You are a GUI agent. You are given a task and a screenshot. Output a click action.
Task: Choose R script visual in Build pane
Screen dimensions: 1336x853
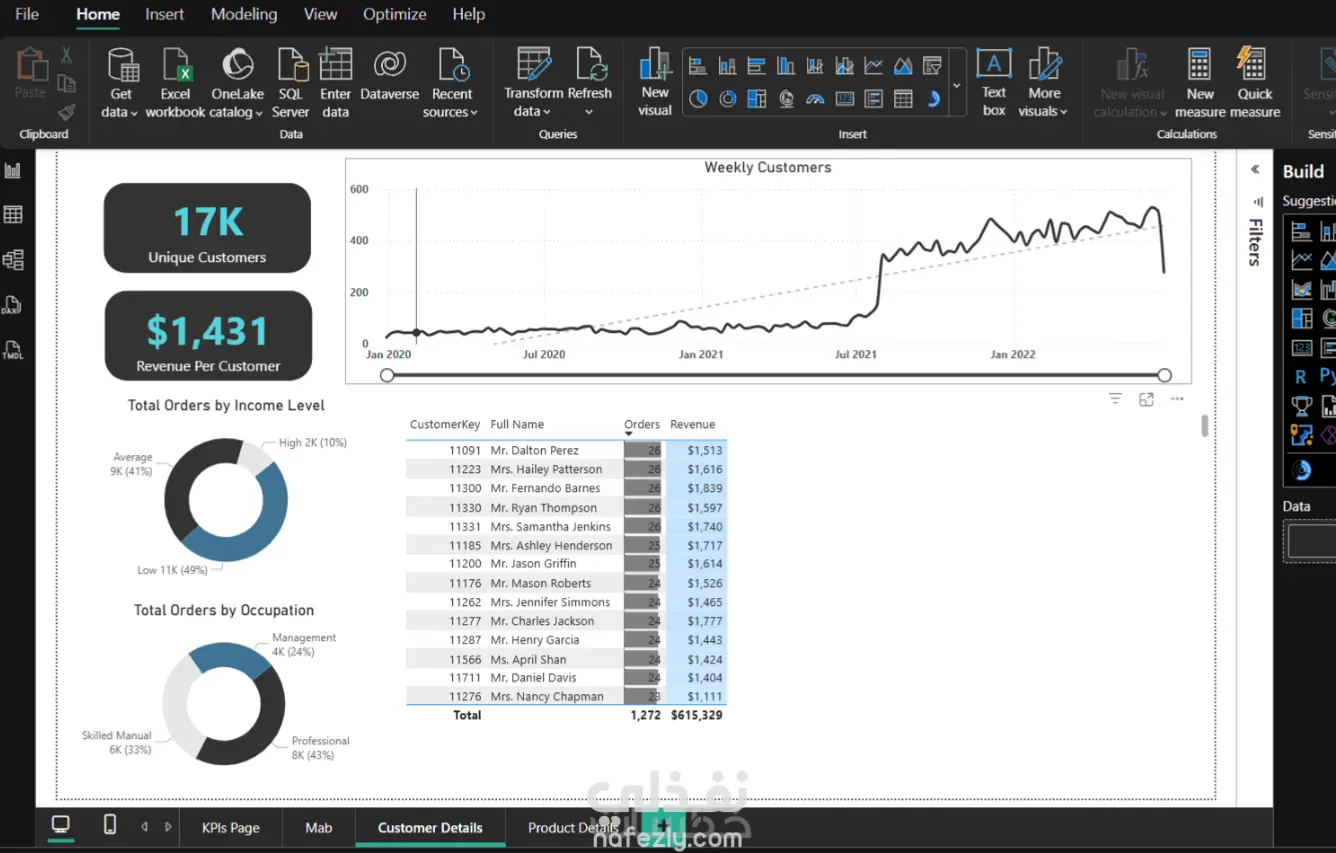point(1301,376)
